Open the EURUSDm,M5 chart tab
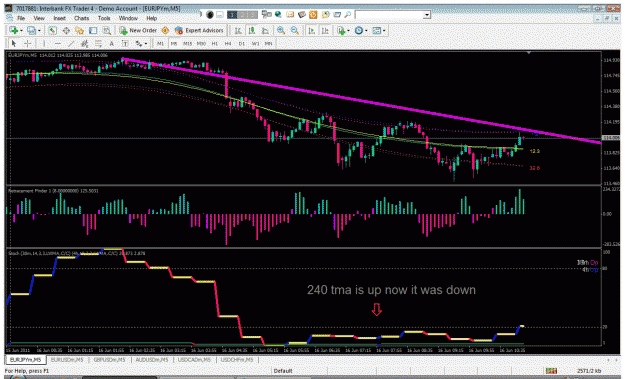 (x=67, y=360)
